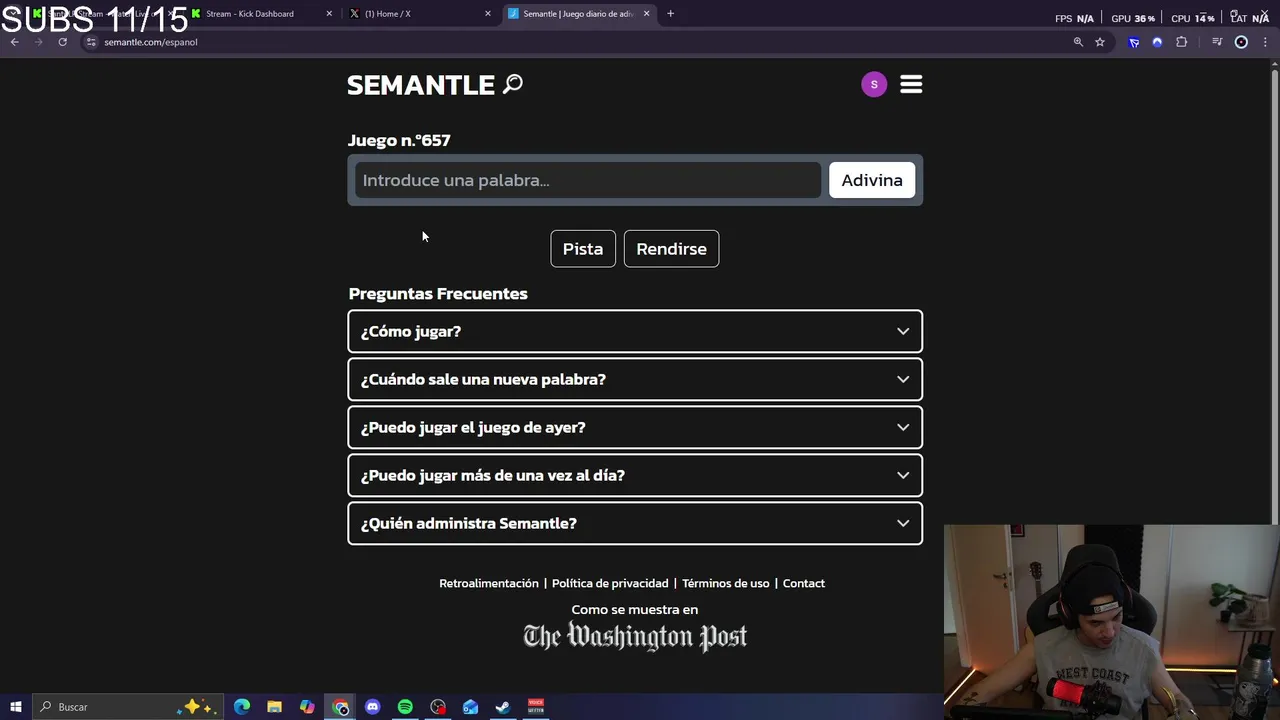
Task: Bookmark this page with the star
Action: (1100, 42)
